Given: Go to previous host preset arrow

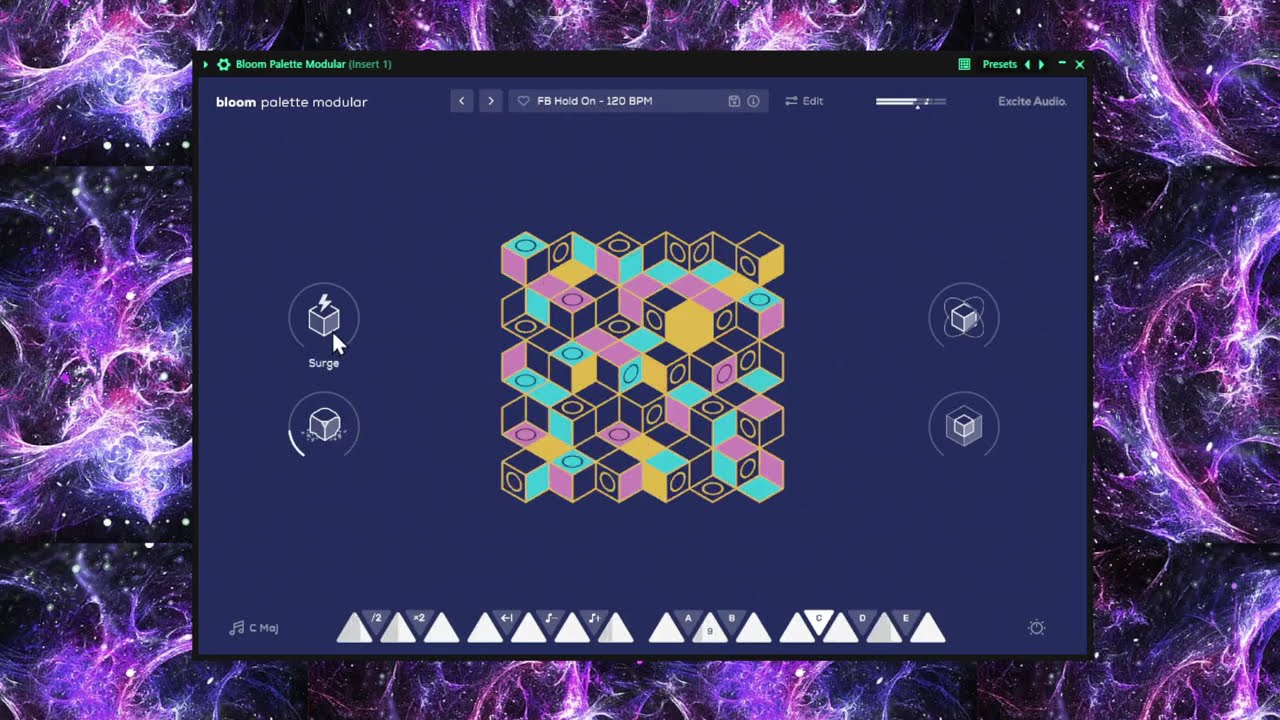Looking at the screenshot, I should pyautogui.click(x=1027, y=64).
